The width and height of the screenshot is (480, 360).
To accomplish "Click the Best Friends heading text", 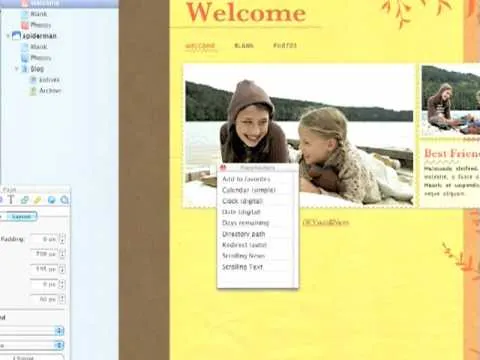I will [452, 153].
